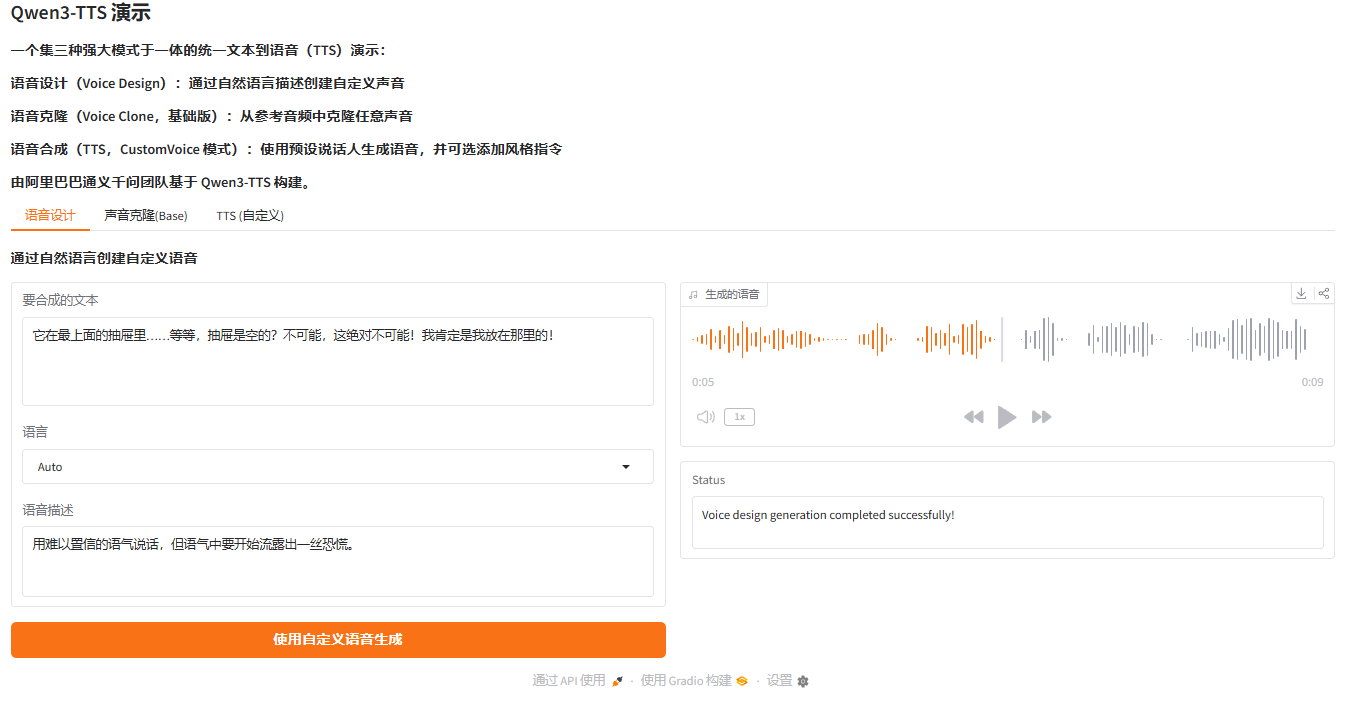Click the skip-forward icon in audio player
1372x712 pixels.
pyautogui.click(x=1041, y=417)
